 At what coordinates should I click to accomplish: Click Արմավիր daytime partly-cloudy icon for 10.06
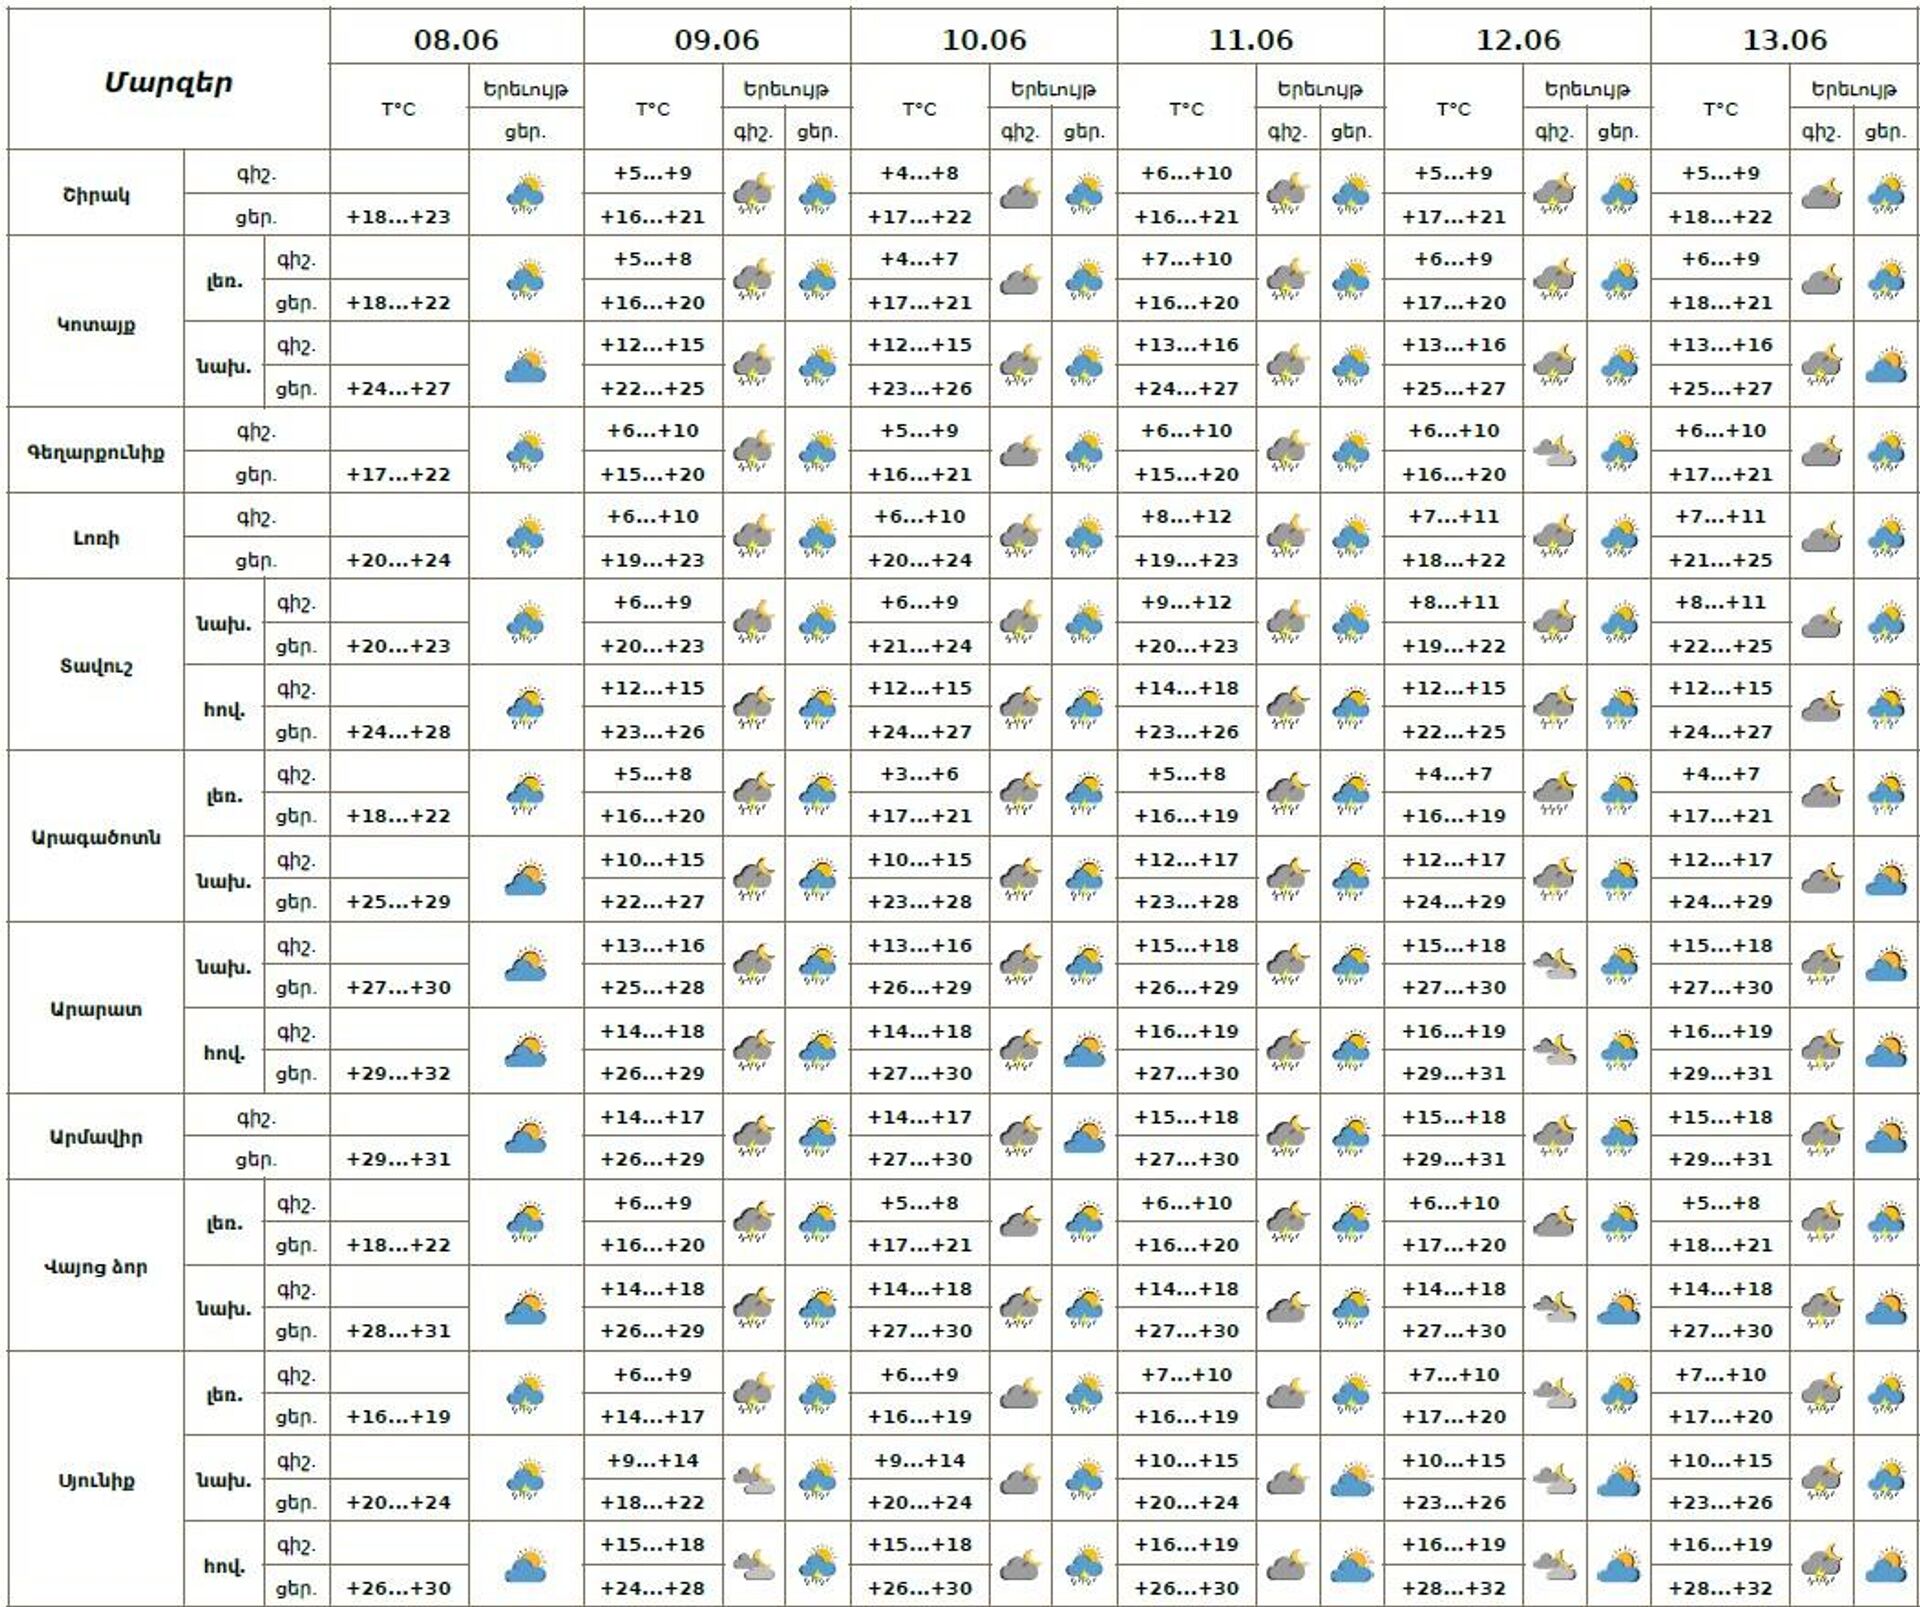(x=1084, y=1137)
